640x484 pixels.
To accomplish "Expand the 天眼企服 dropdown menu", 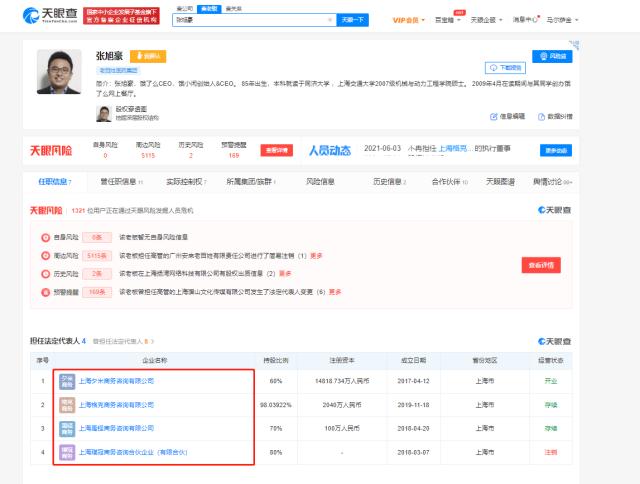I will (x=486, y=20).
